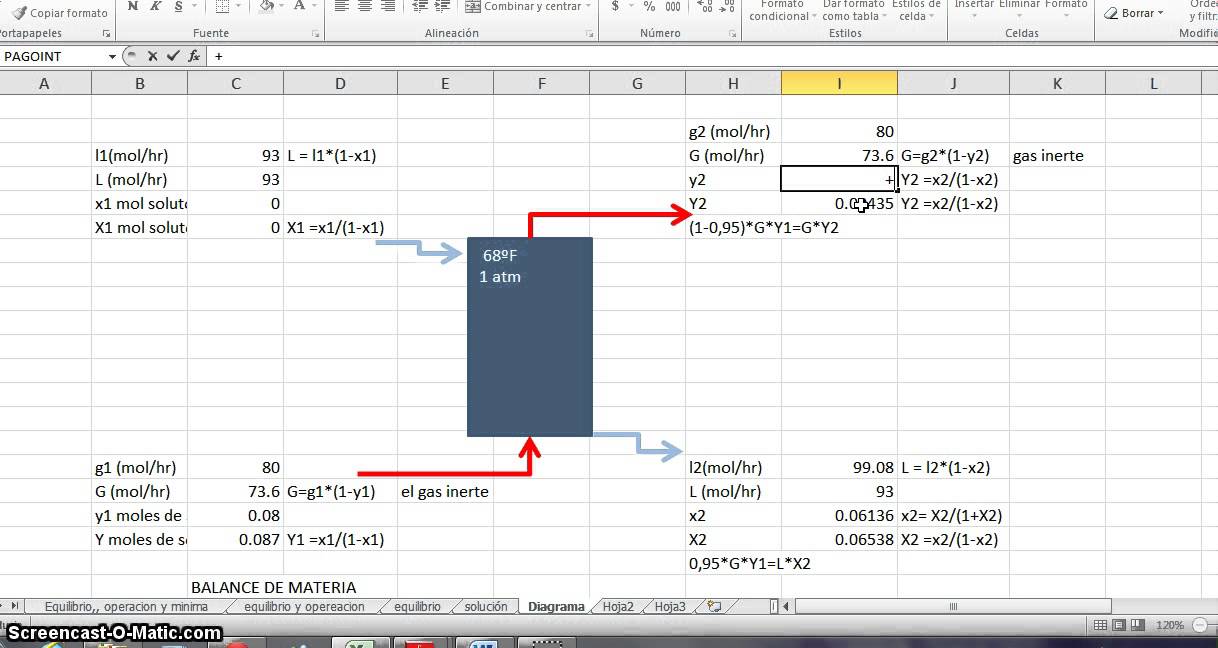Click zoom out minus button

1200,626
